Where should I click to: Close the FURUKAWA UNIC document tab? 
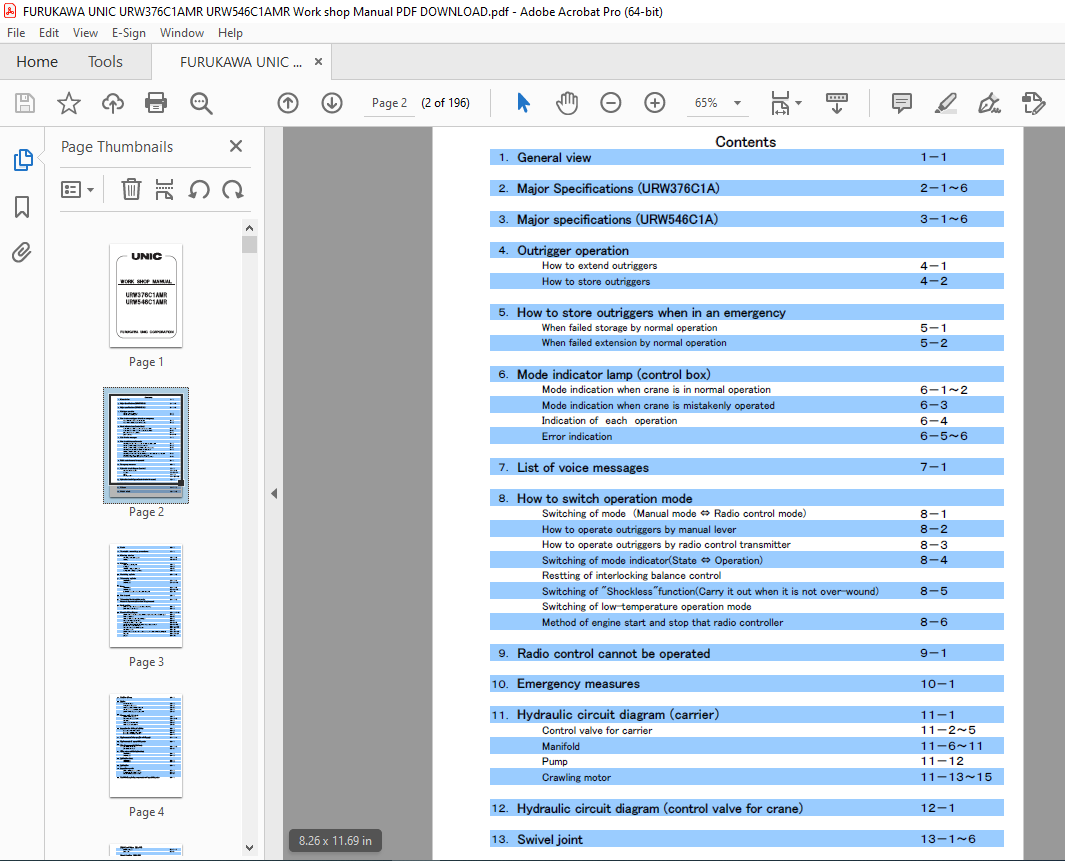318,62
